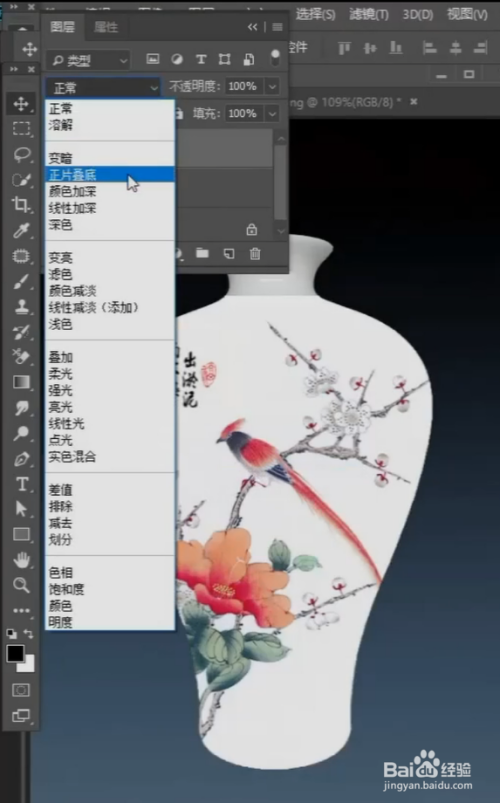Open the 滤镜(T) menu

click(x=368, y=14)
